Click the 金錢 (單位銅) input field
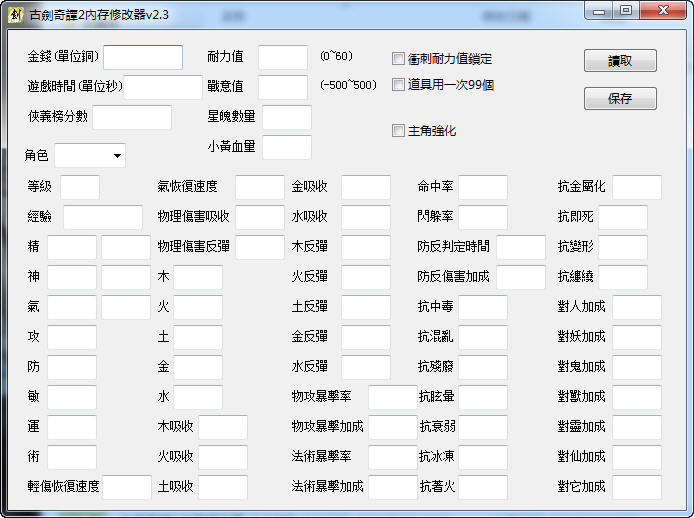Screen dimensions: 694x518 coord(143,58)
